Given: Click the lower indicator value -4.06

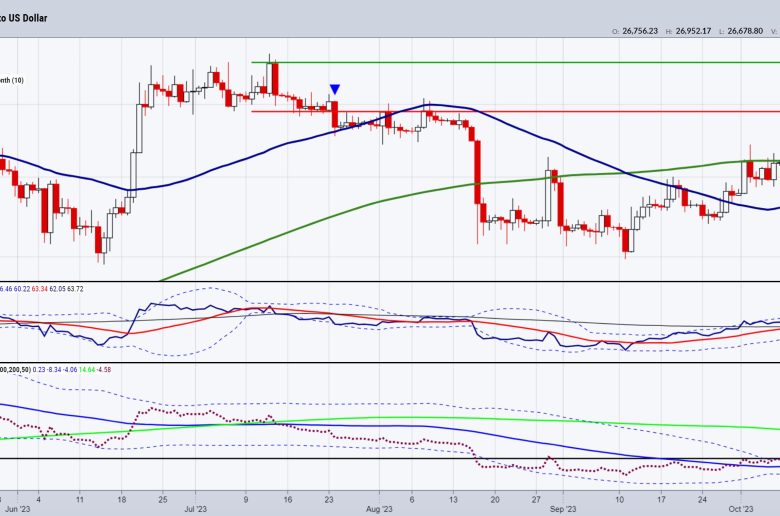Looking at the screenshot, I should click(70, 370).
